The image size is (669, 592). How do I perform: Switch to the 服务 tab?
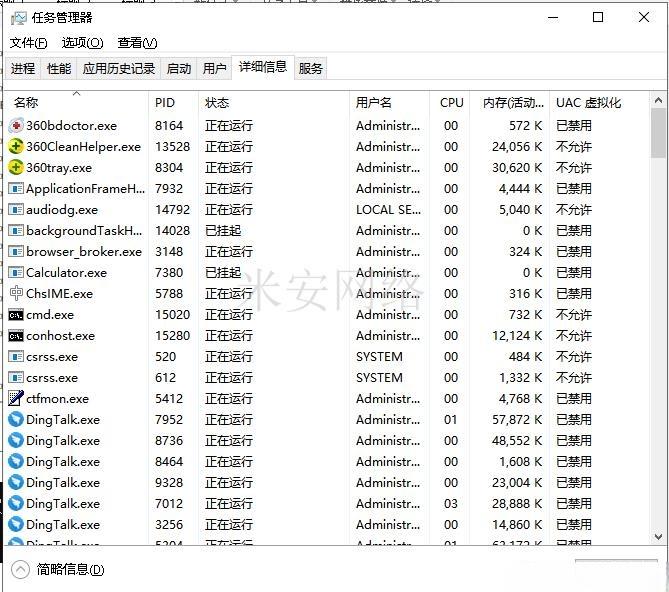[x=311, y=68]
